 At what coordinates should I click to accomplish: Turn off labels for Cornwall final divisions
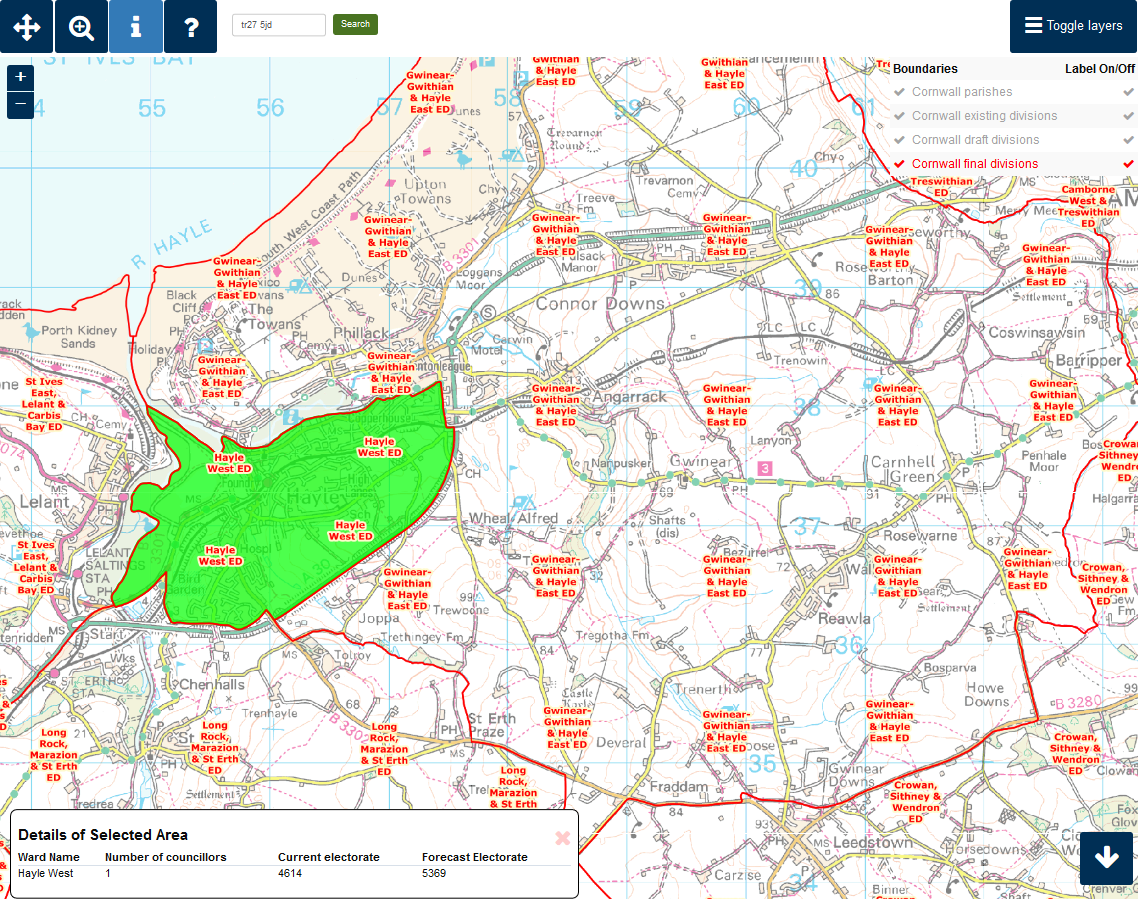(x=1128, y=164)
